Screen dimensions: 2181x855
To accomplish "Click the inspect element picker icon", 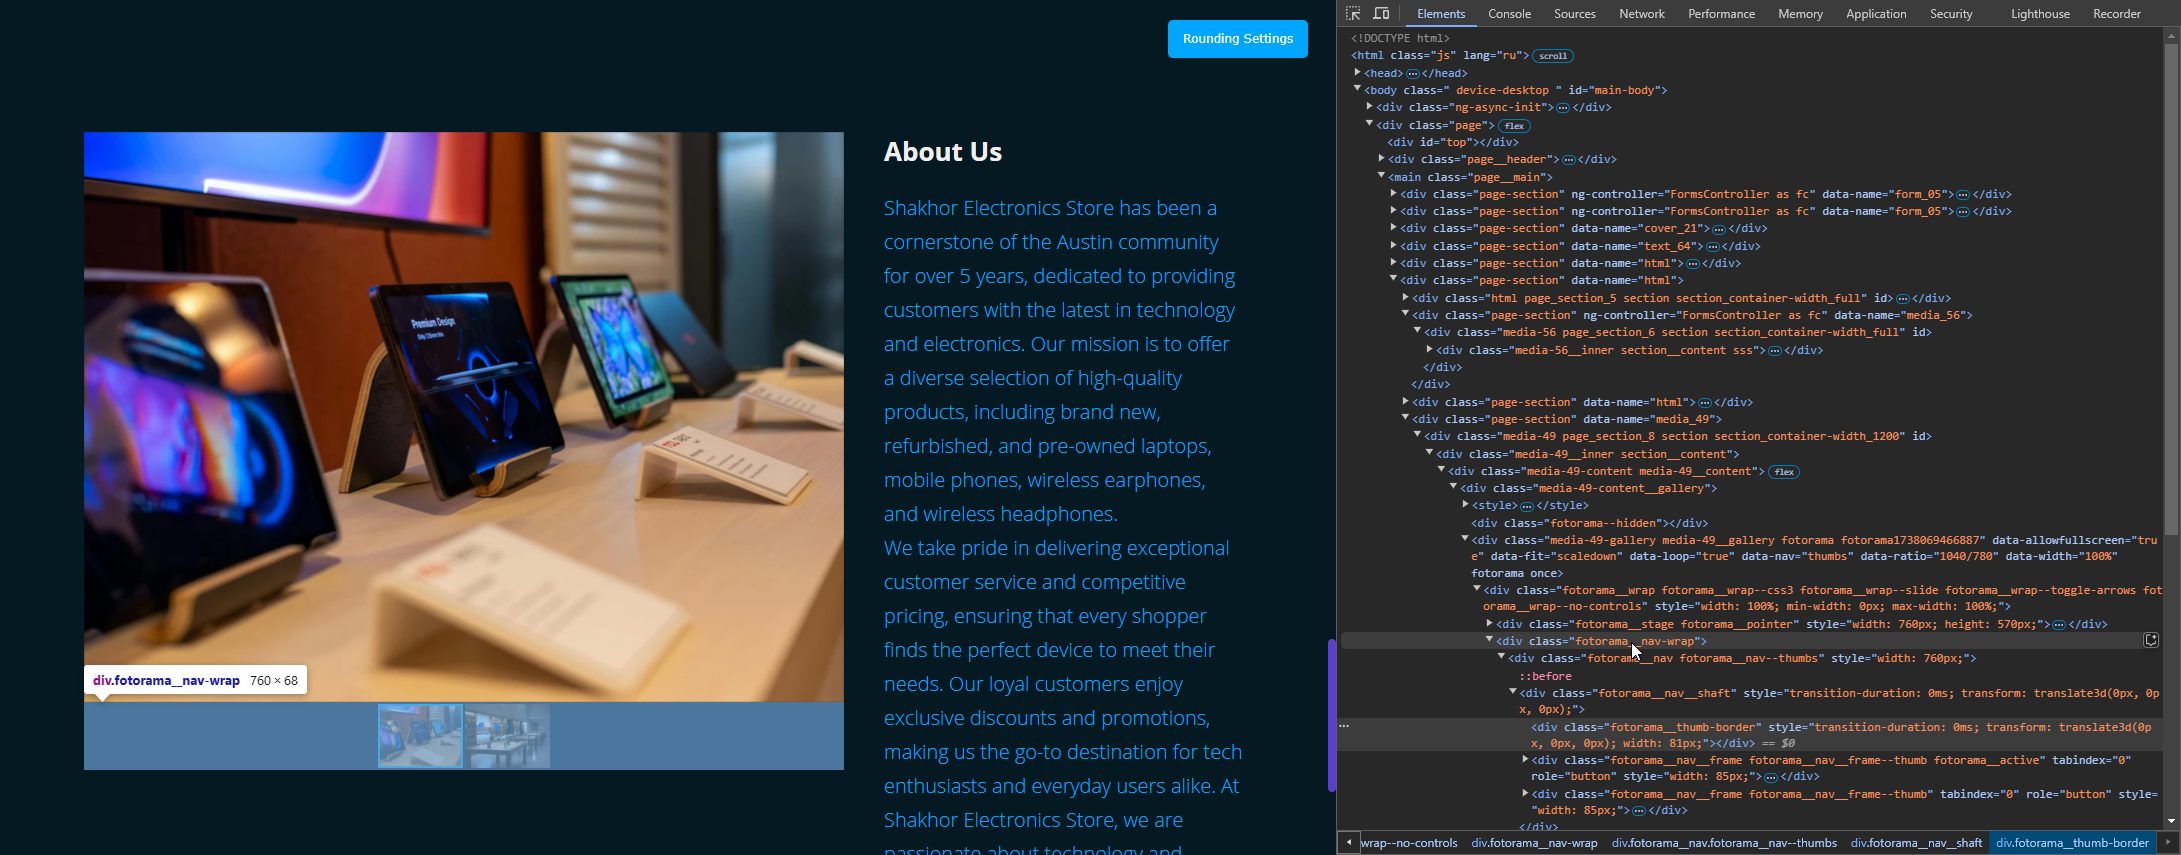I will click(x=1353, y=14).
